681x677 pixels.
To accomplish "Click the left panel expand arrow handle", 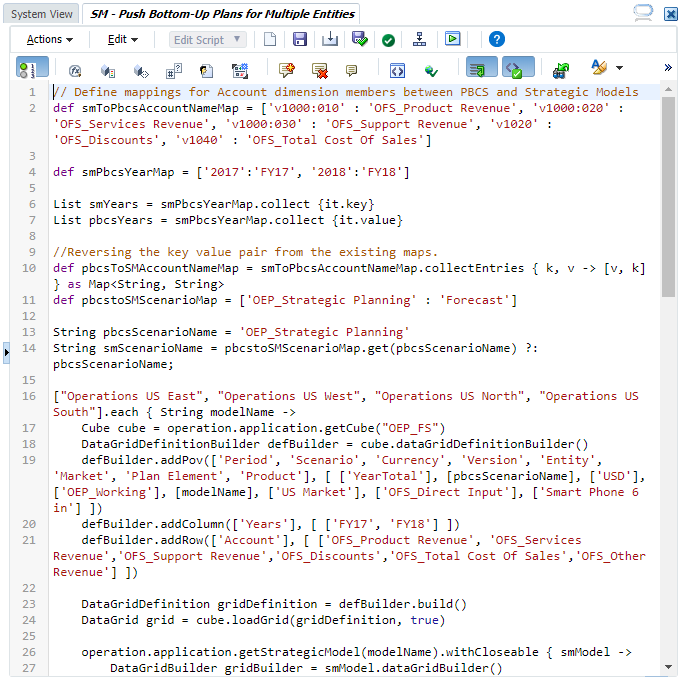I will click(x=6, y=351).
